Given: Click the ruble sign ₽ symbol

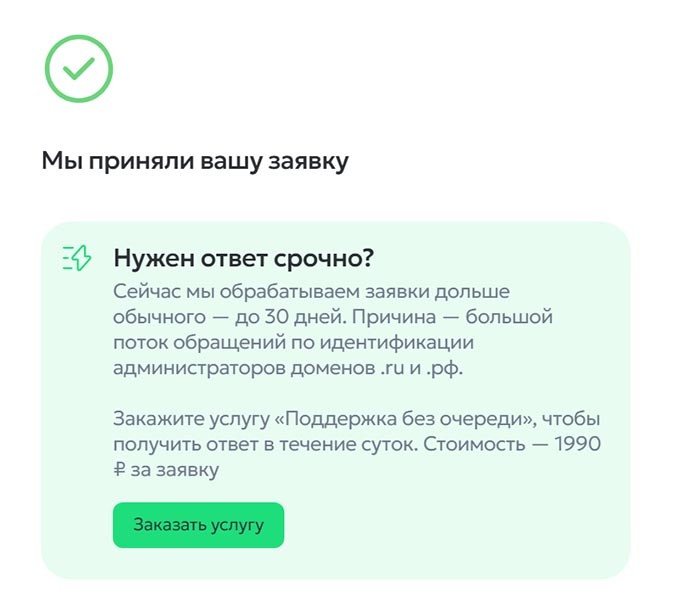Looking at the screenshot, I should (119, 470).
